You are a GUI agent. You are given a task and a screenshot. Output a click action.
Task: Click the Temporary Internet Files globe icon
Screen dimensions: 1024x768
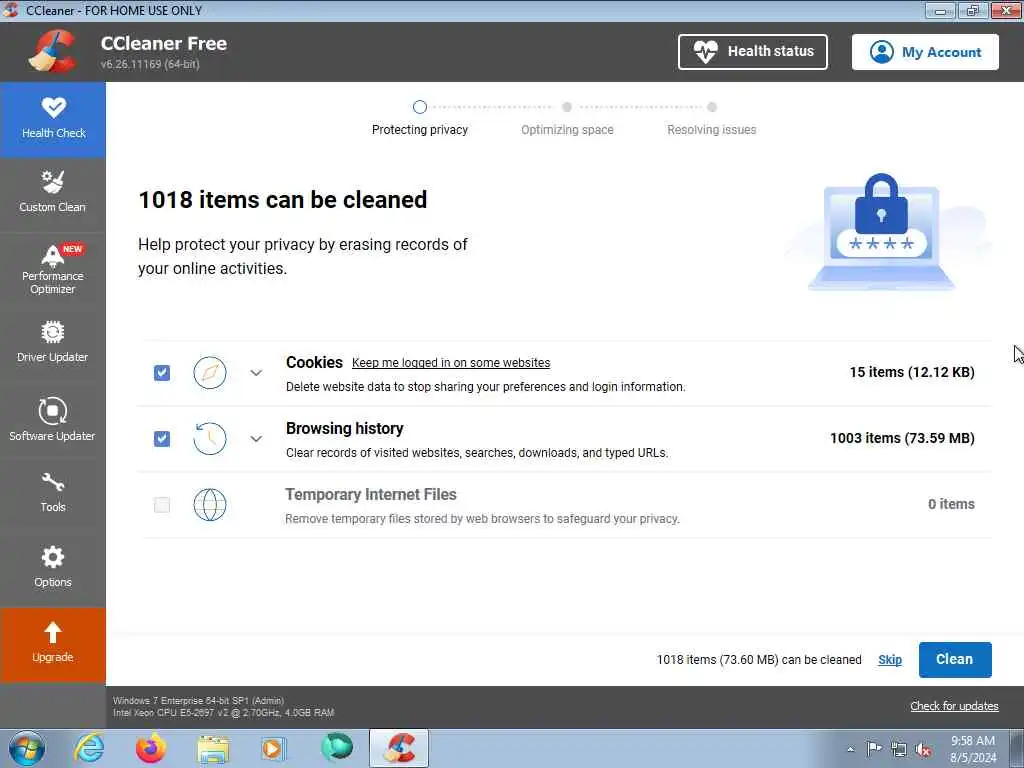click(x=210, y=504)
